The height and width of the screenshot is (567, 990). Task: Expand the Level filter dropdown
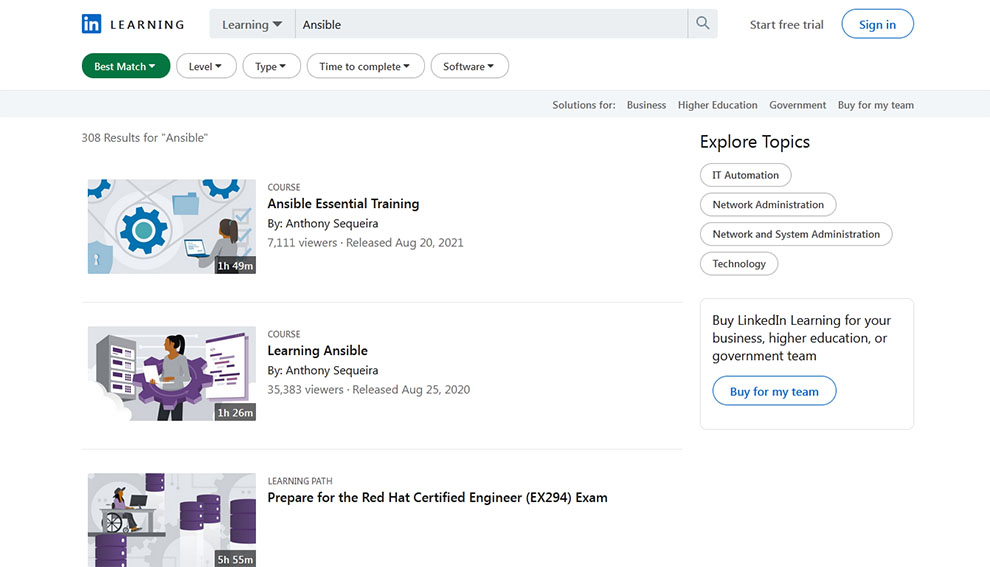coord(206,66)
